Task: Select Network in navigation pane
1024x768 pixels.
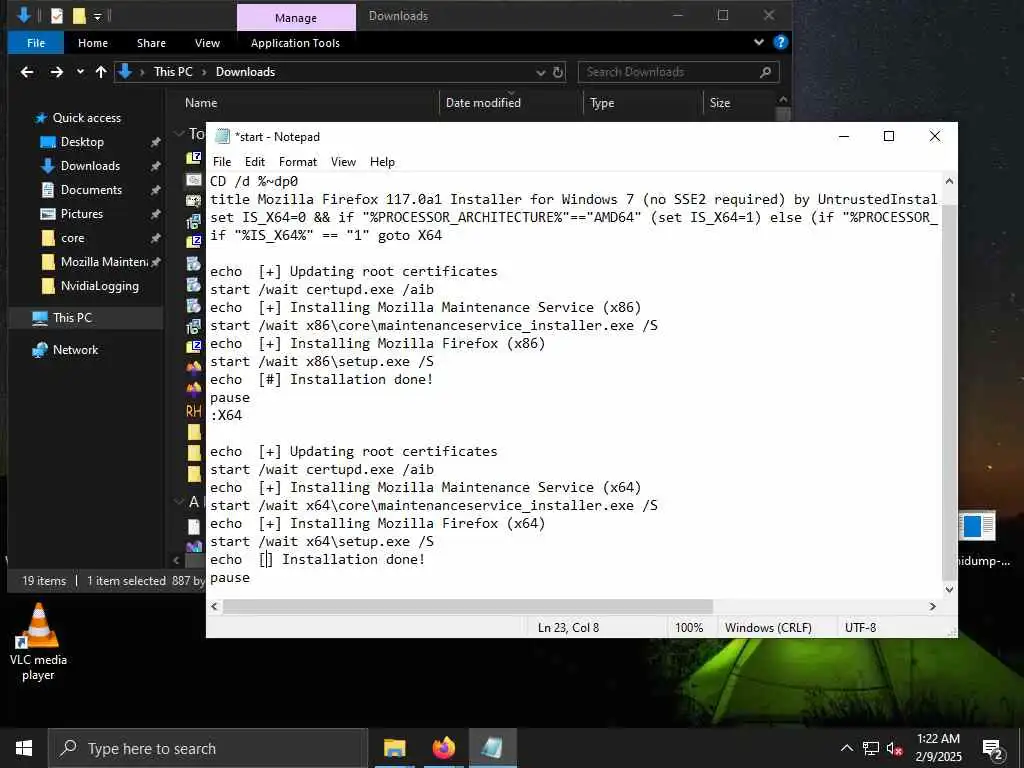Action: 75,350
